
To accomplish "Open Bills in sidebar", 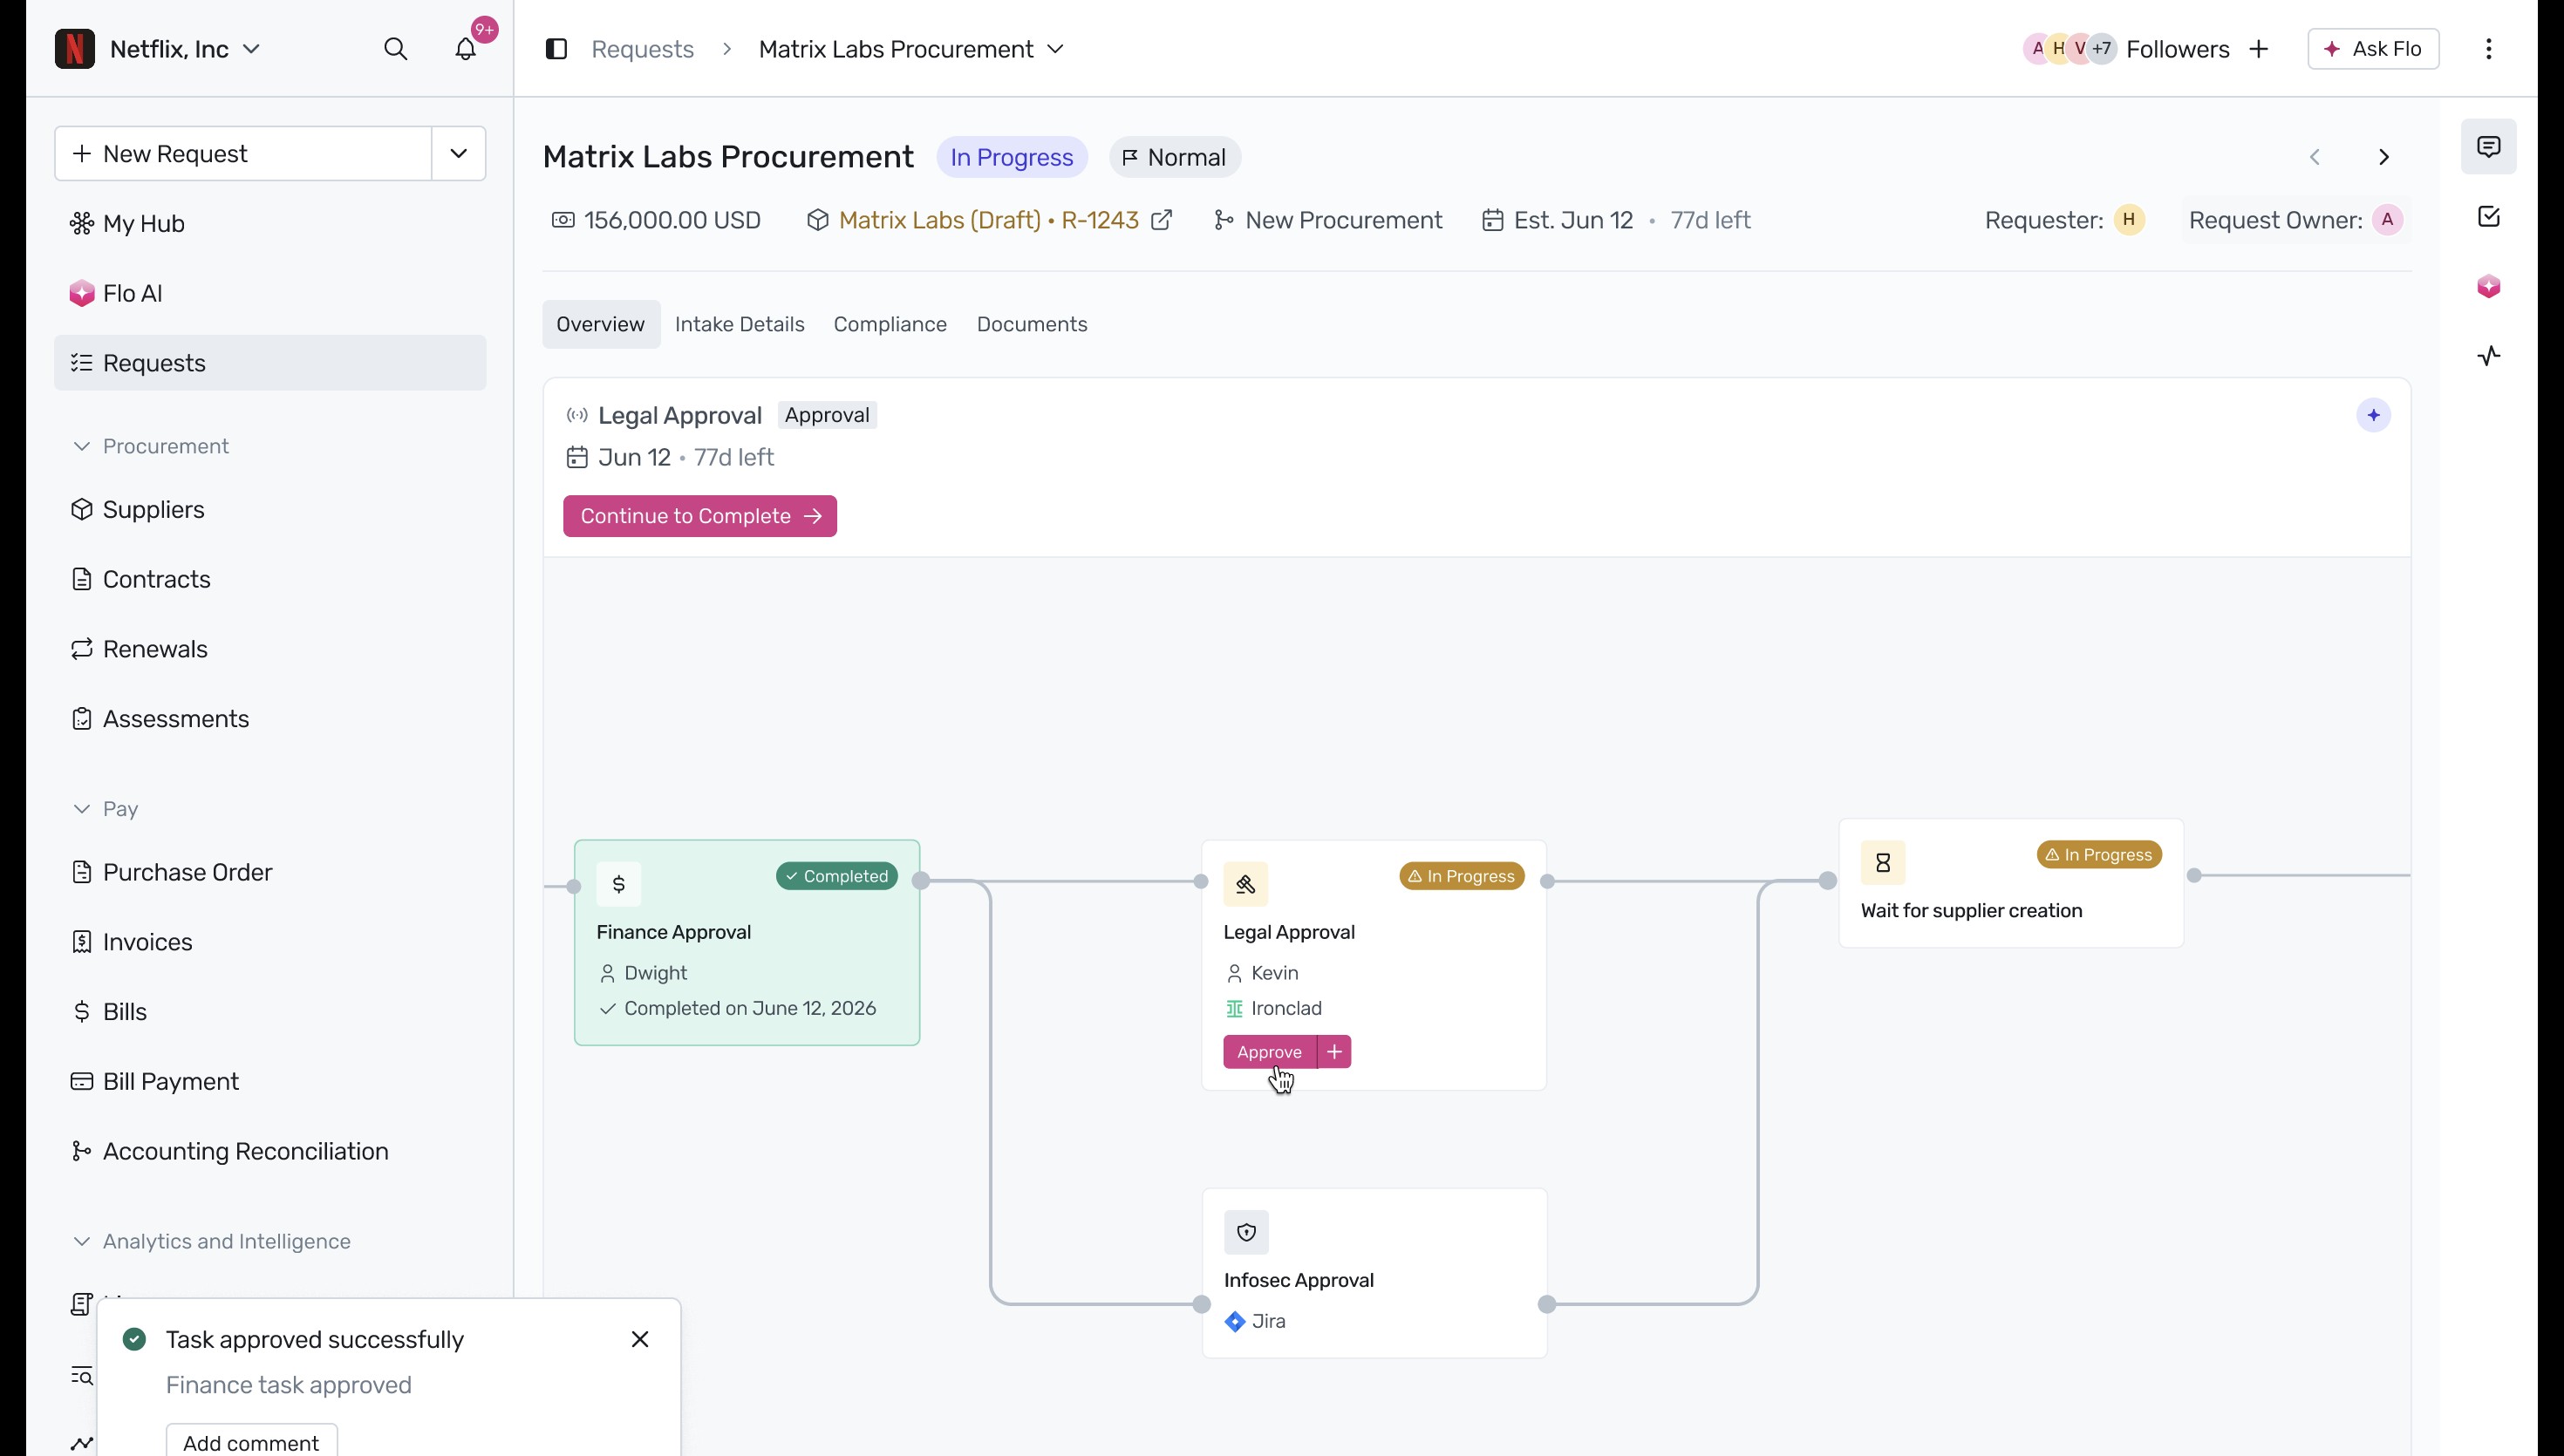I will tap(270, 1012).
